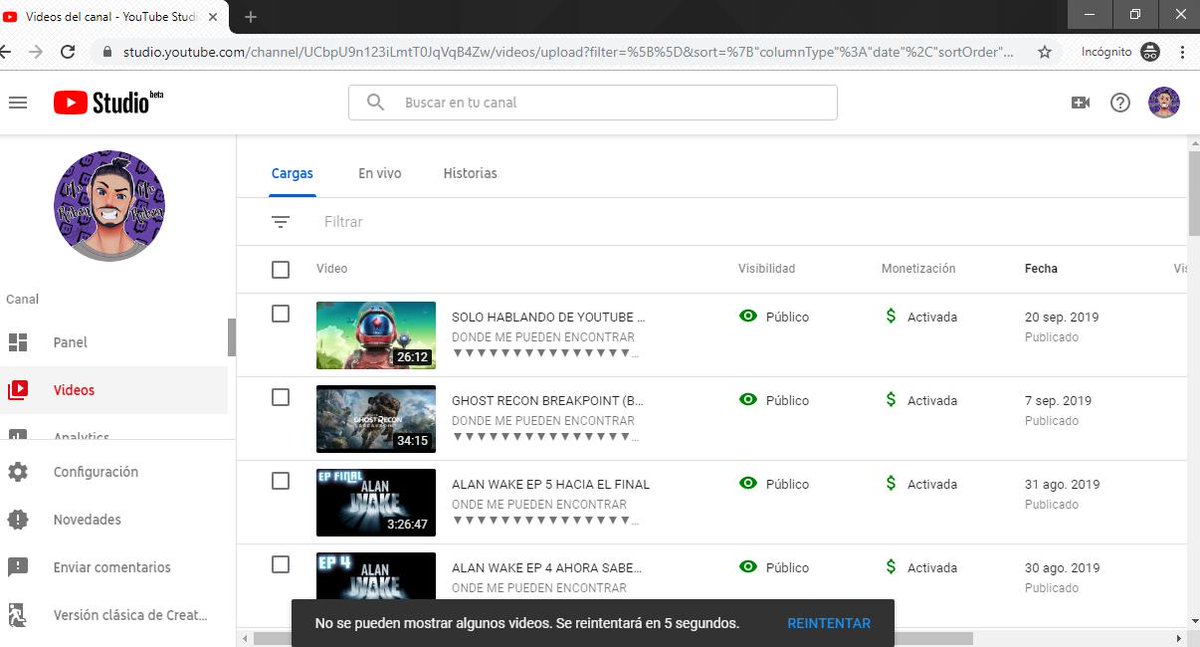Bookmark page with the star icon

pyautogui.click(x=1045, y=52)
